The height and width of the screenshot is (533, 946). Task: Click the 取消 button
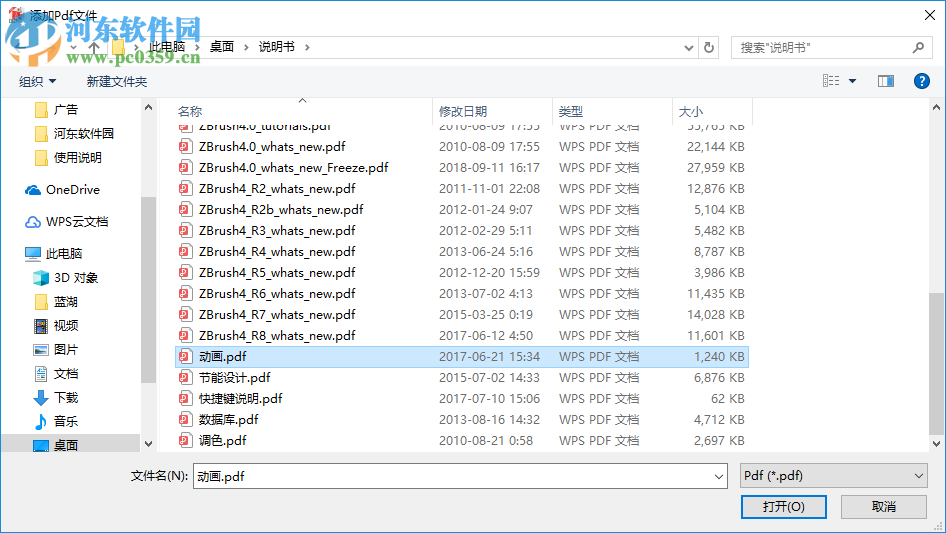click(884, 506)
